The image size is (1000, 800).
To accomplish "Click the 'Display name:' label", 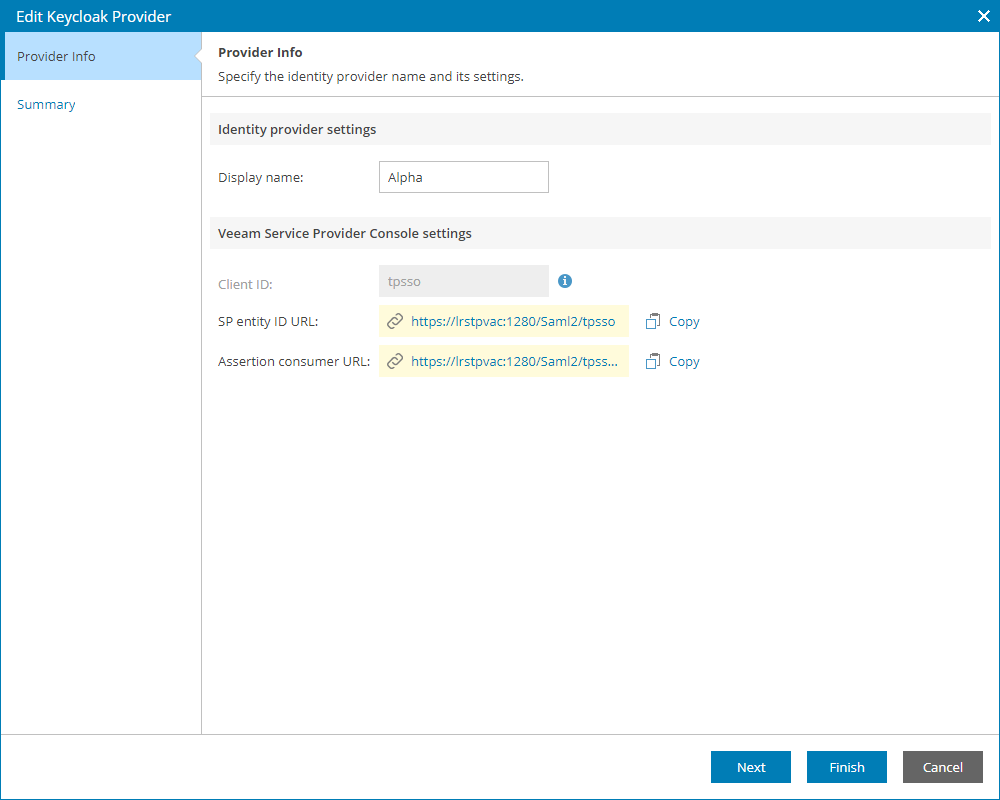I will click(260, 177).
